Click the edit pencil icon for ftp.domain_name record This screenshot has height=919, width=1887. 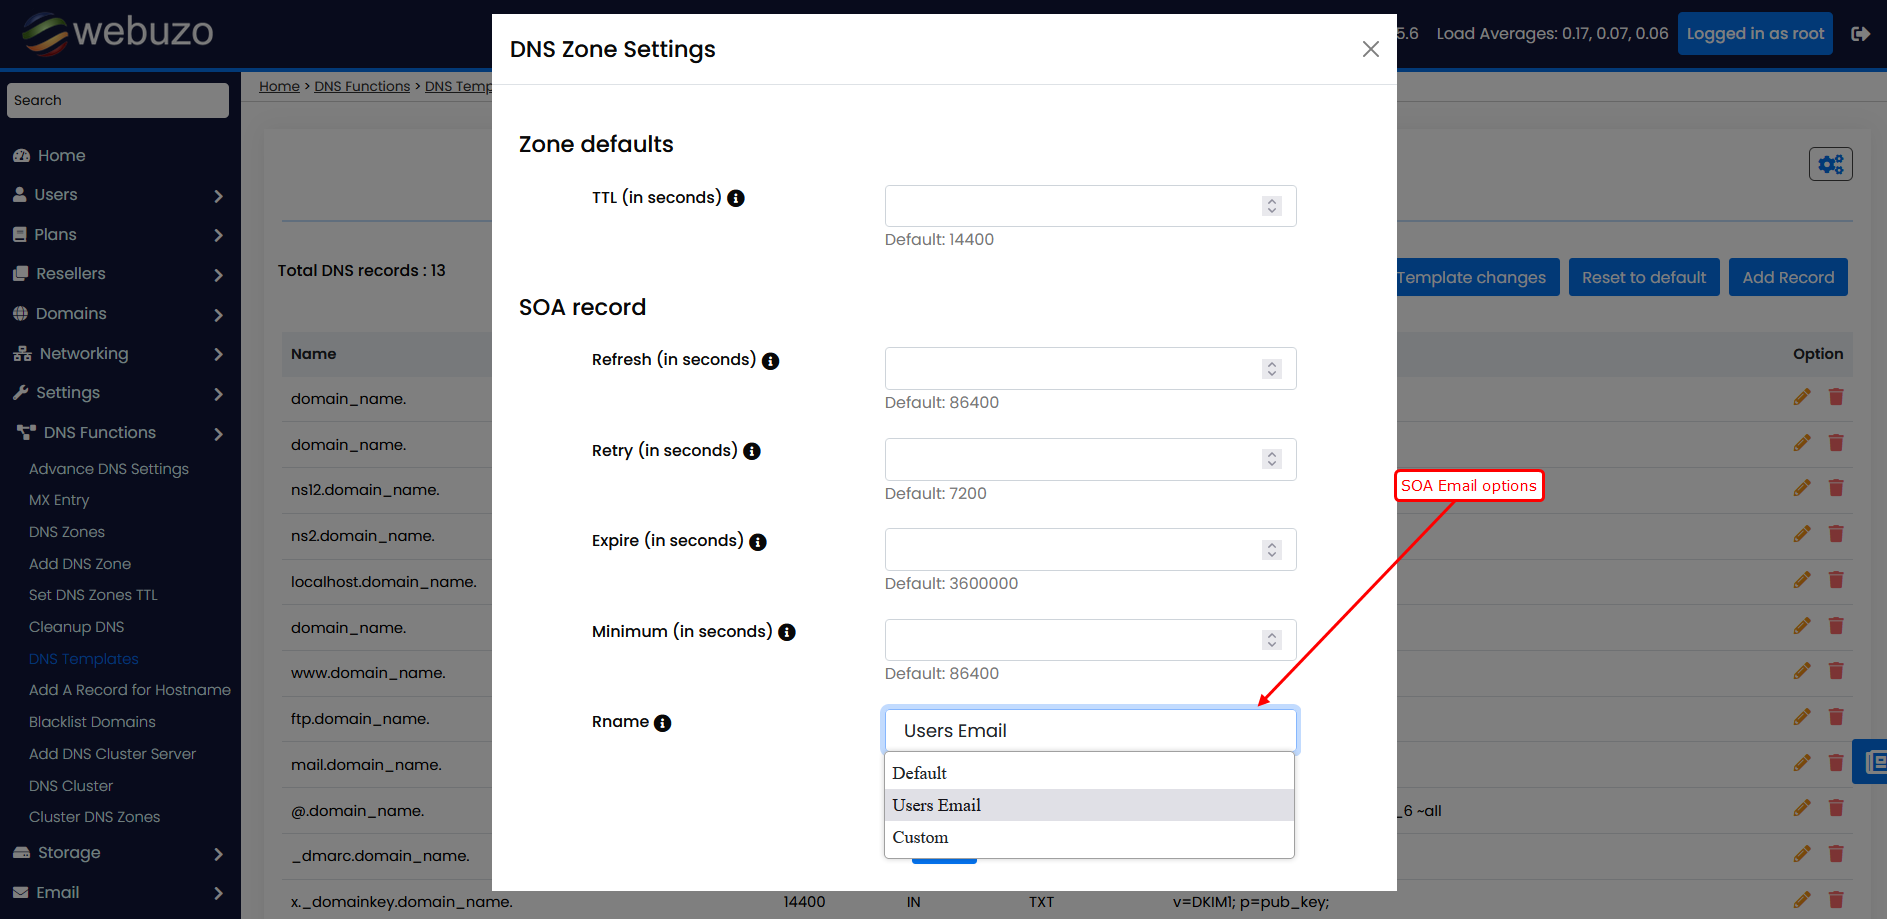[x=1802, y=717]
